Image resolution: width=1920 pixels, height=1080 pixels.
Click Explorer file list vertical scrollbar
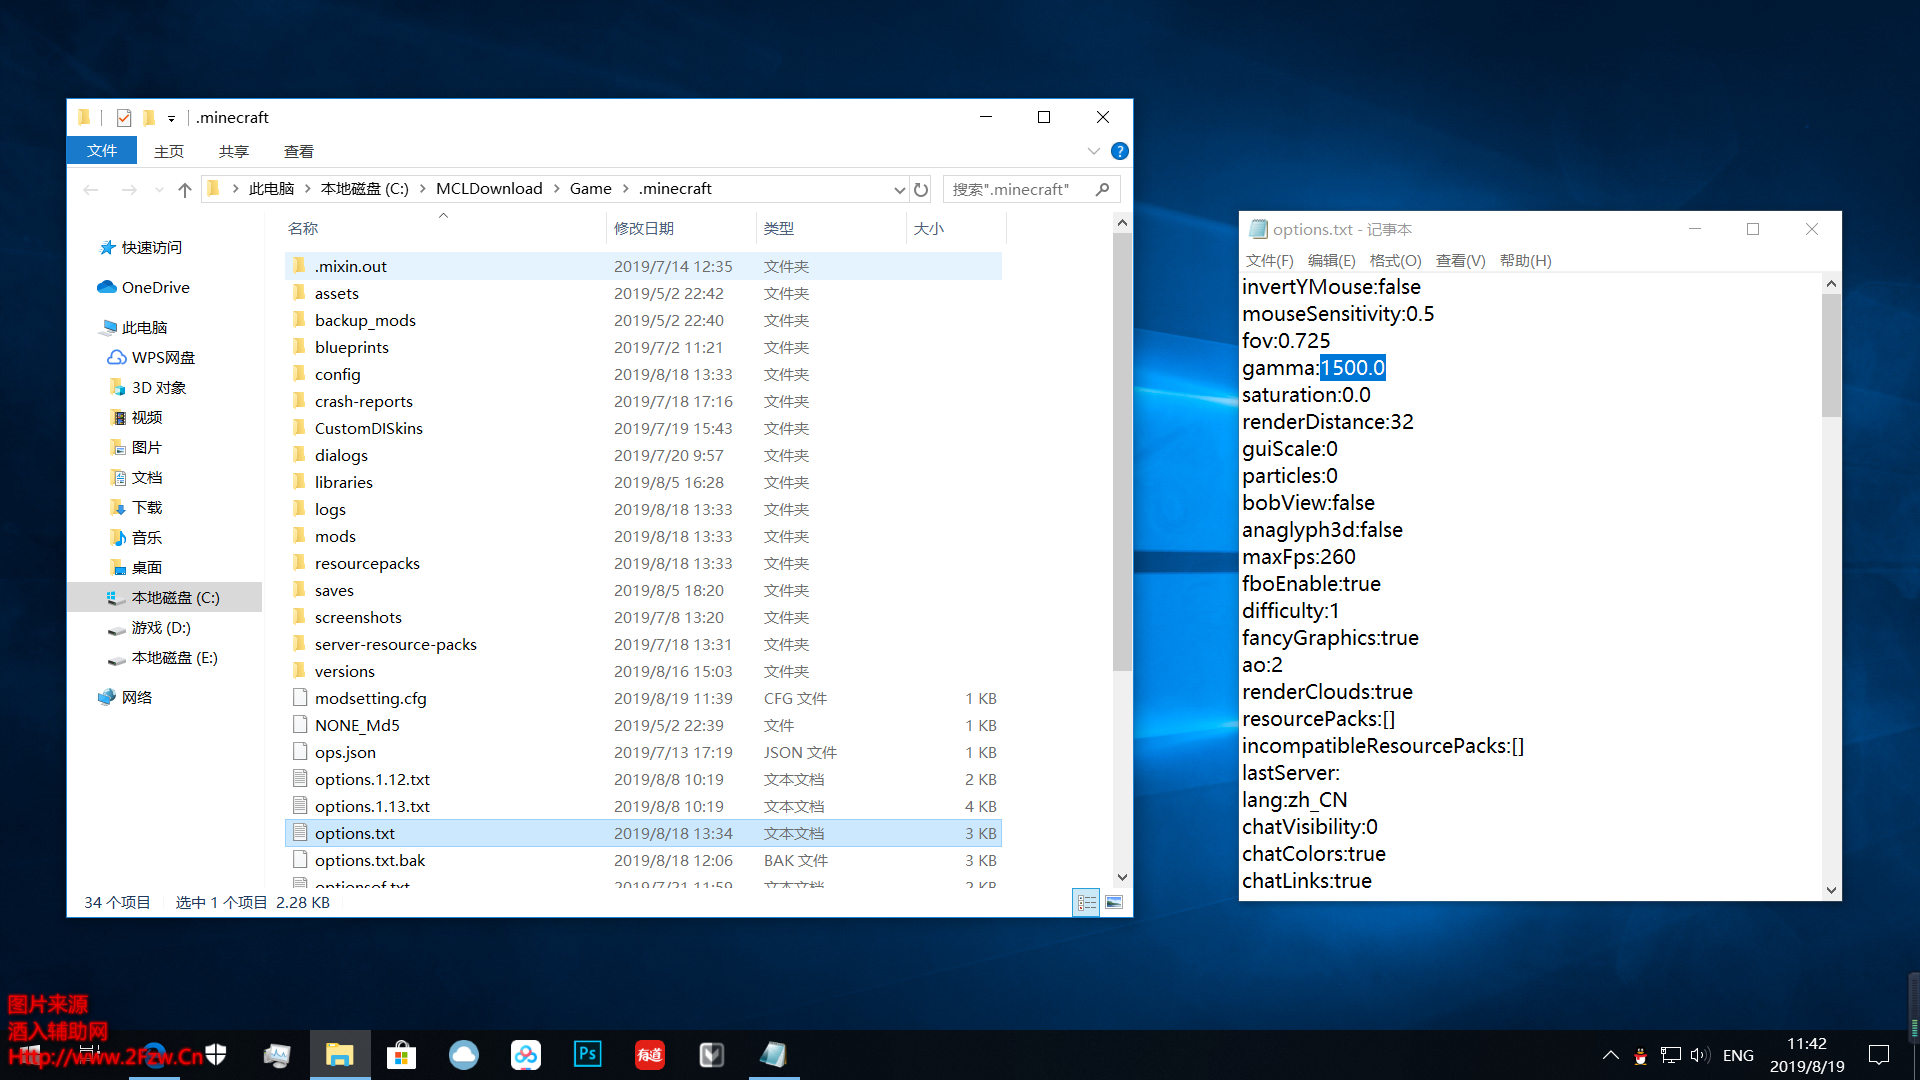click(1122, 452)
